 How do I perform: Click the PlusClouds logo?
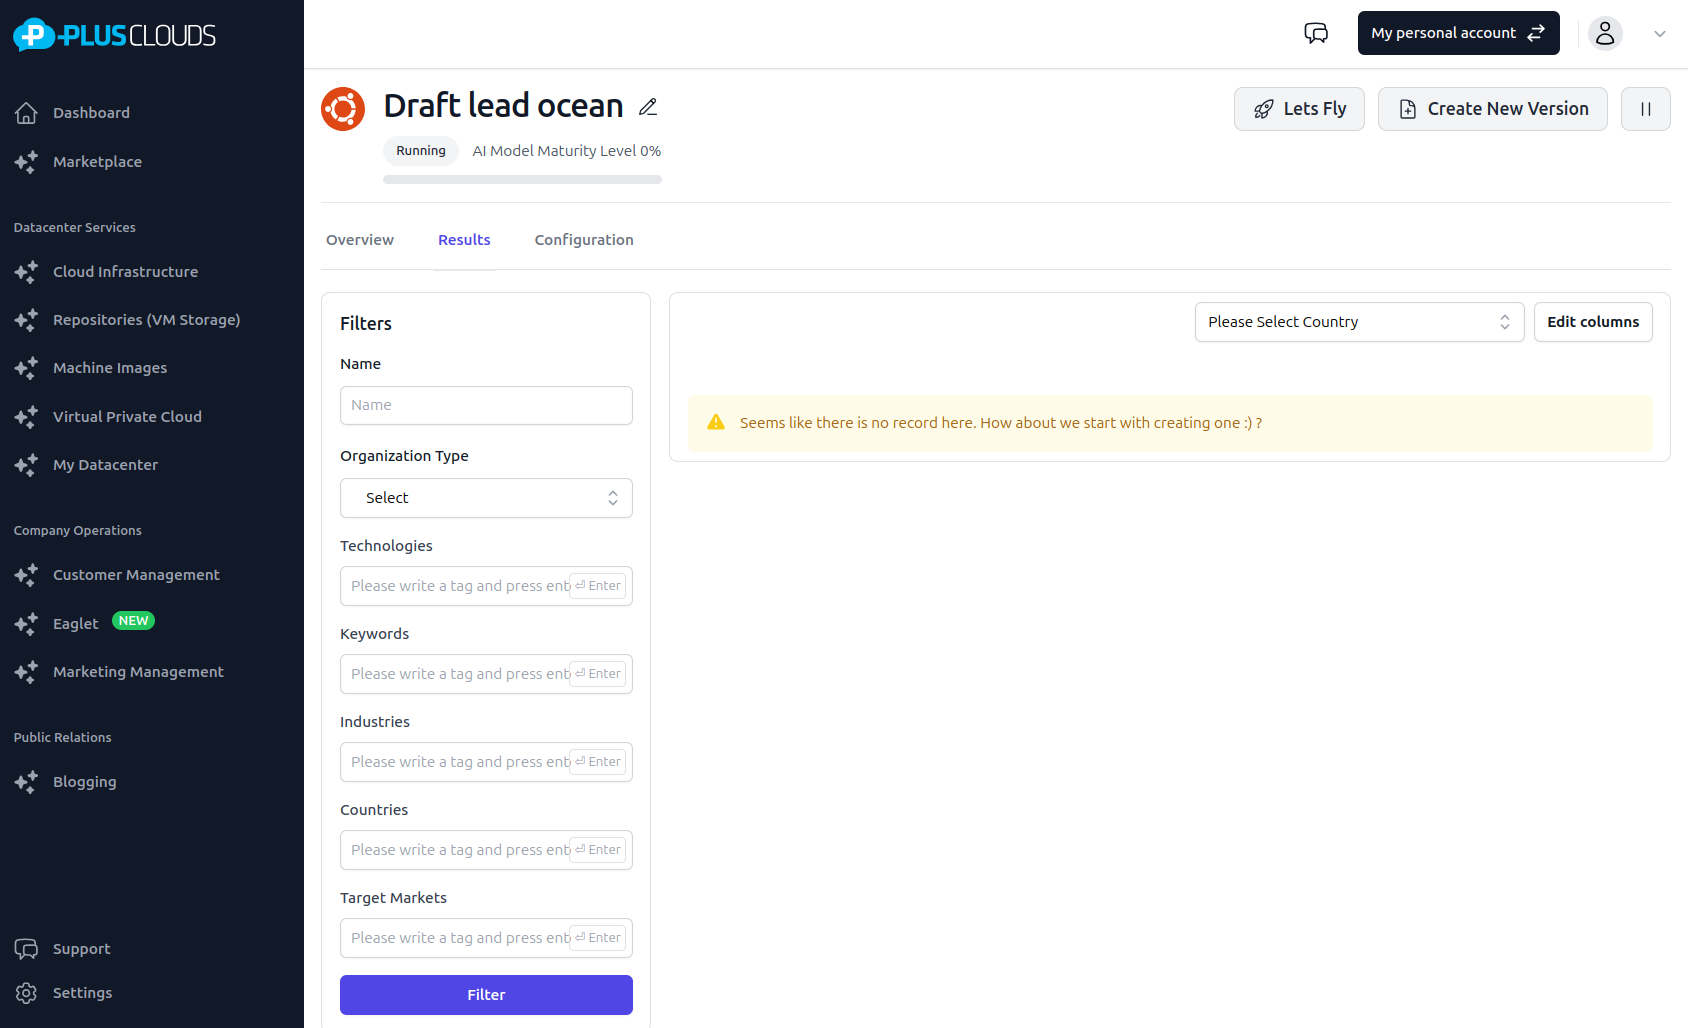pyautogui.click(x=115, y=35)
